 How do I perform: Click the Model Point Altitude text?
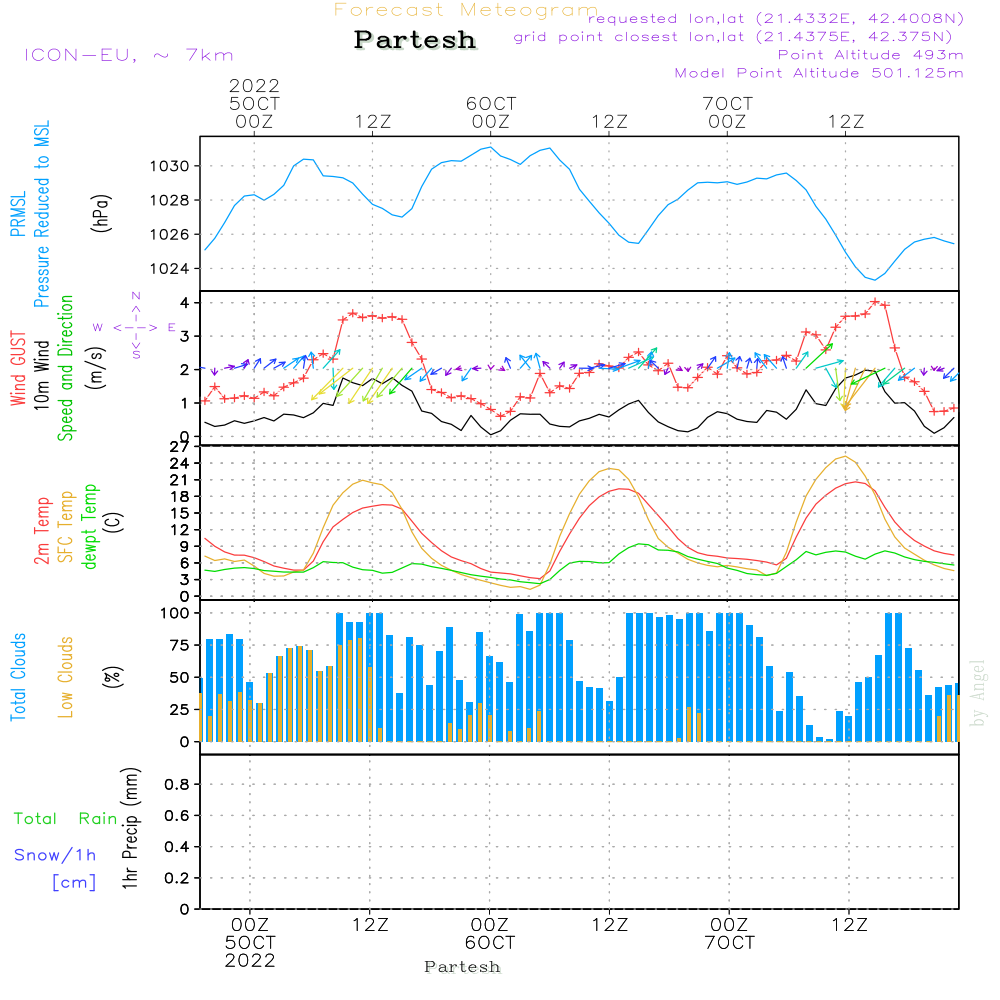[x=819, y=73]
